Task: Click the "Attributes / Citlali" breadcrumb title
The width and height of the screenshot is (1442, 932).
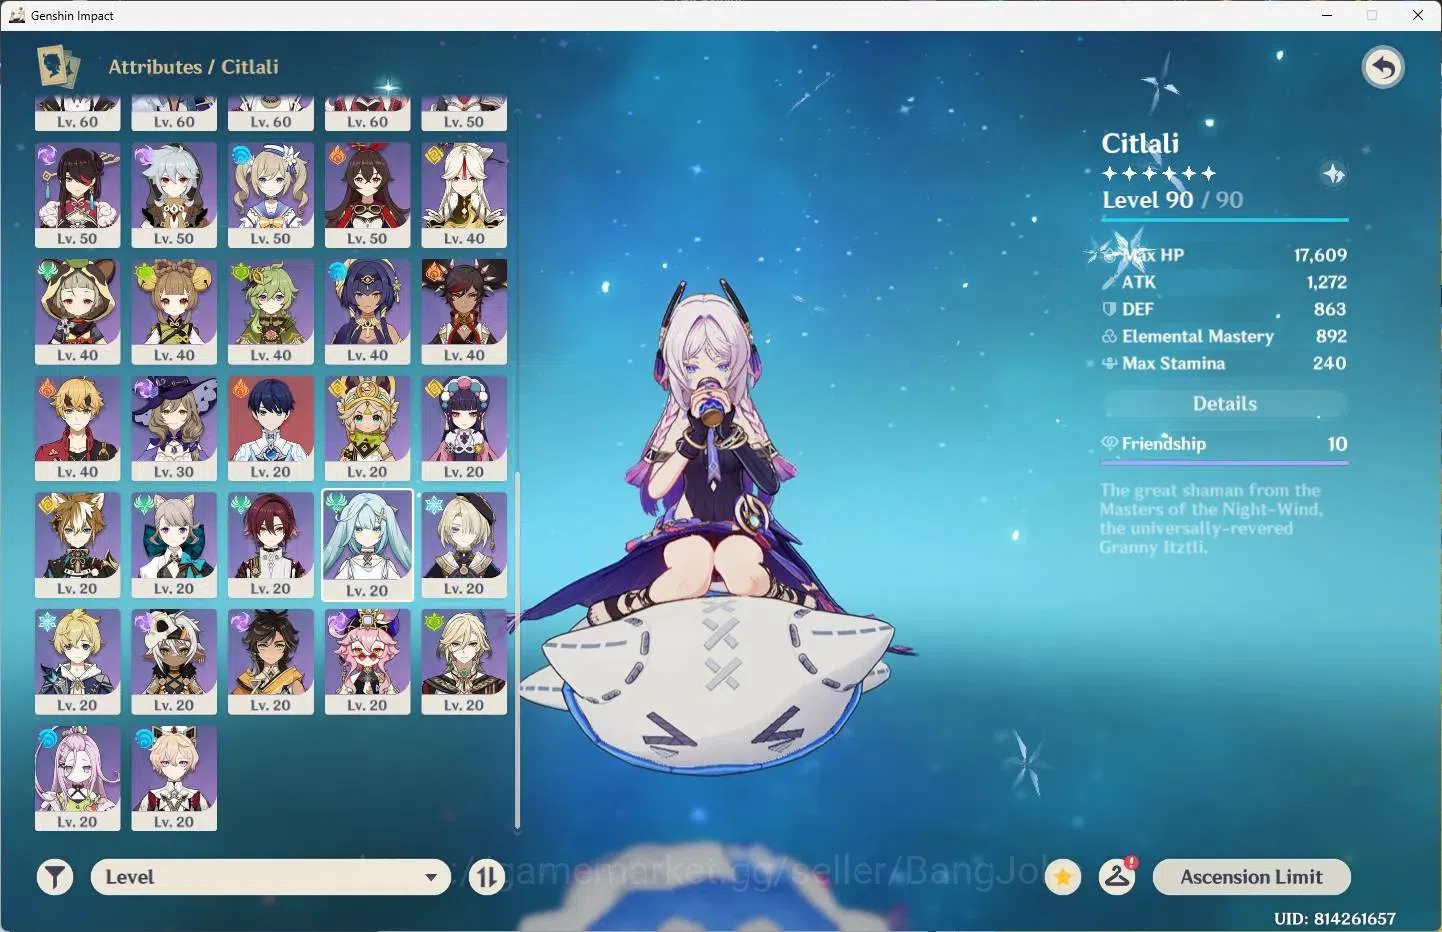Action: pyautogui.click(x=193, y=67)
